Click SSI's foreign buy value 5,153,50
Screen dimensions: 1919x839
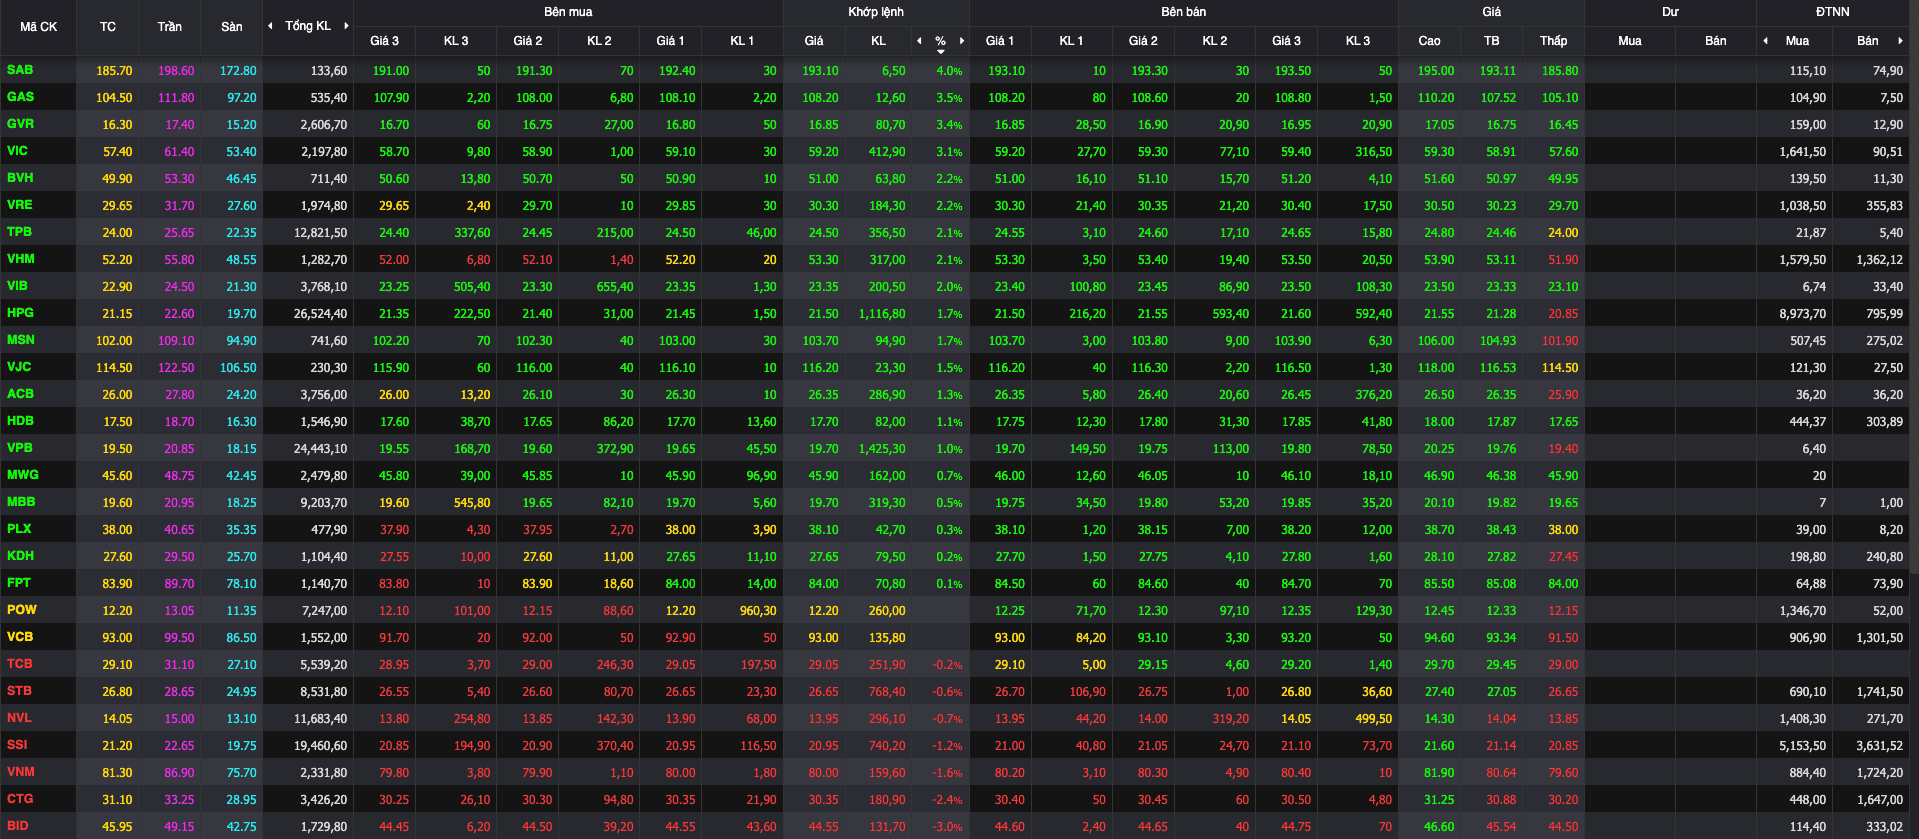tap(1802, 746)
